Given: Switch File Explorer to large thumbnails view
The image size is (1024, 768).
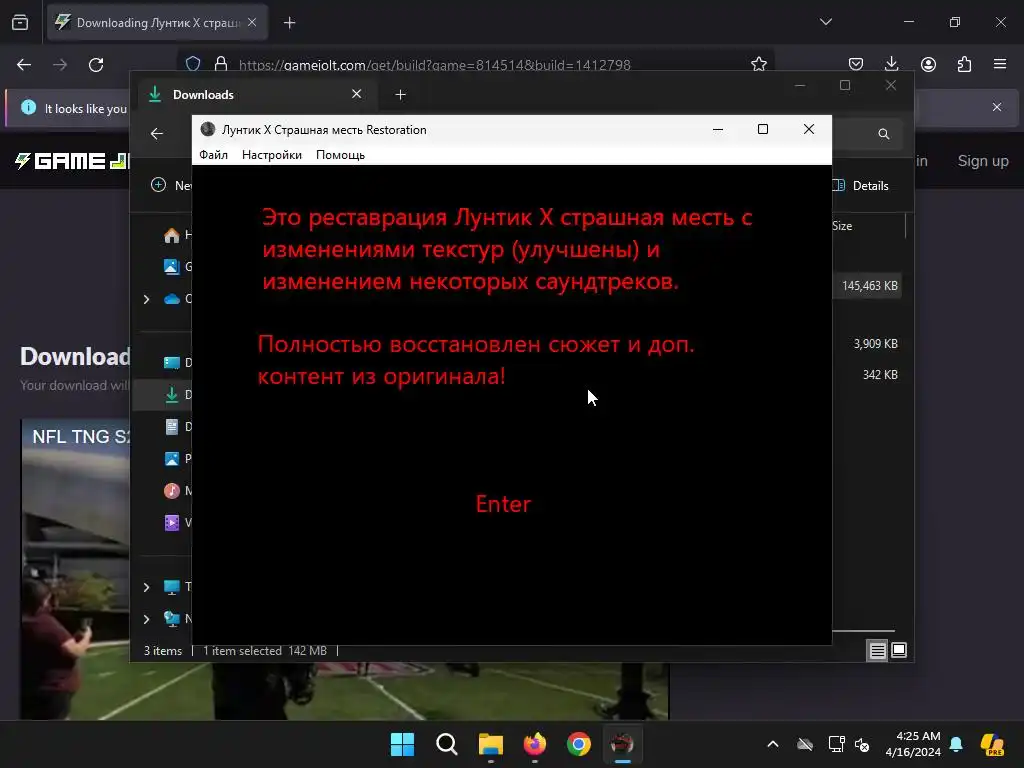Looking at the screenshot, I should (899, 650).
